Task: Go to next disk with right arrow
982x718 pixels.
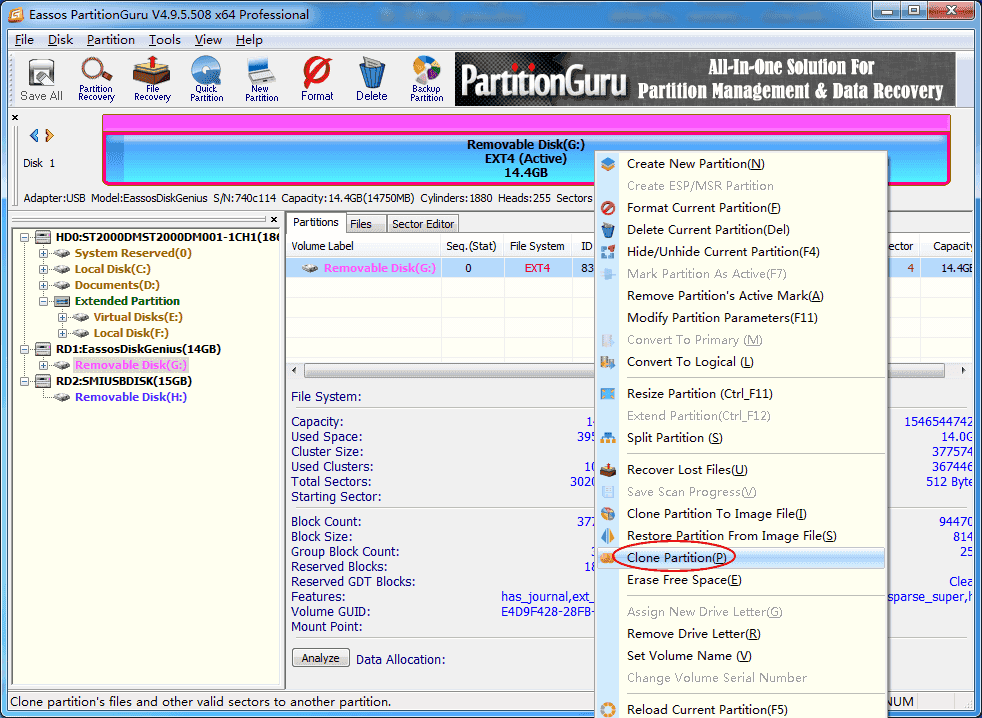Action: 49,135
